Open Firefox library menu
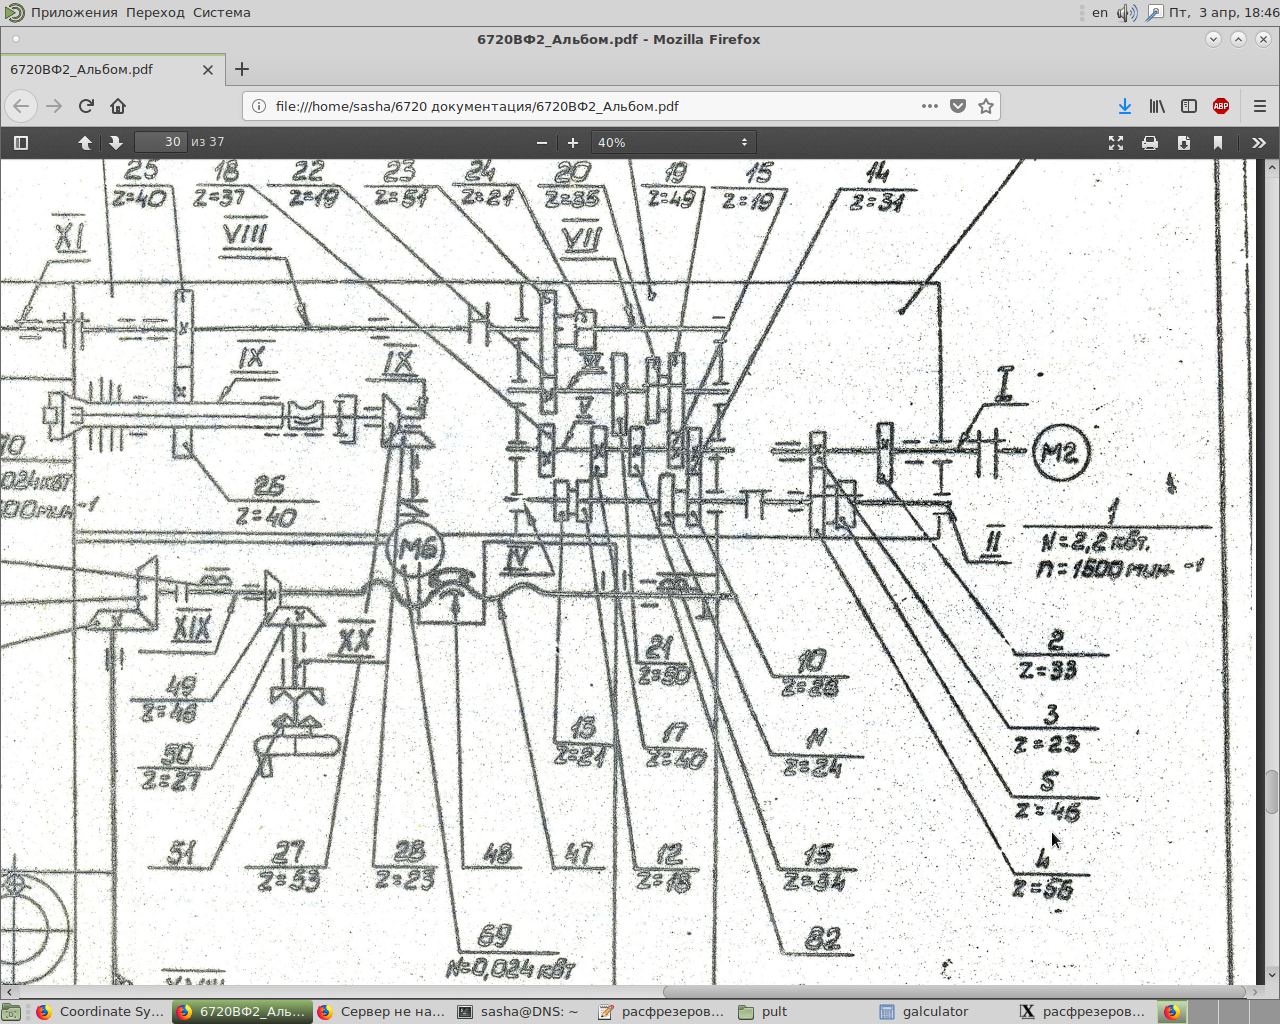This screenshot has height=1024, width=1280. click(1157, 106)
